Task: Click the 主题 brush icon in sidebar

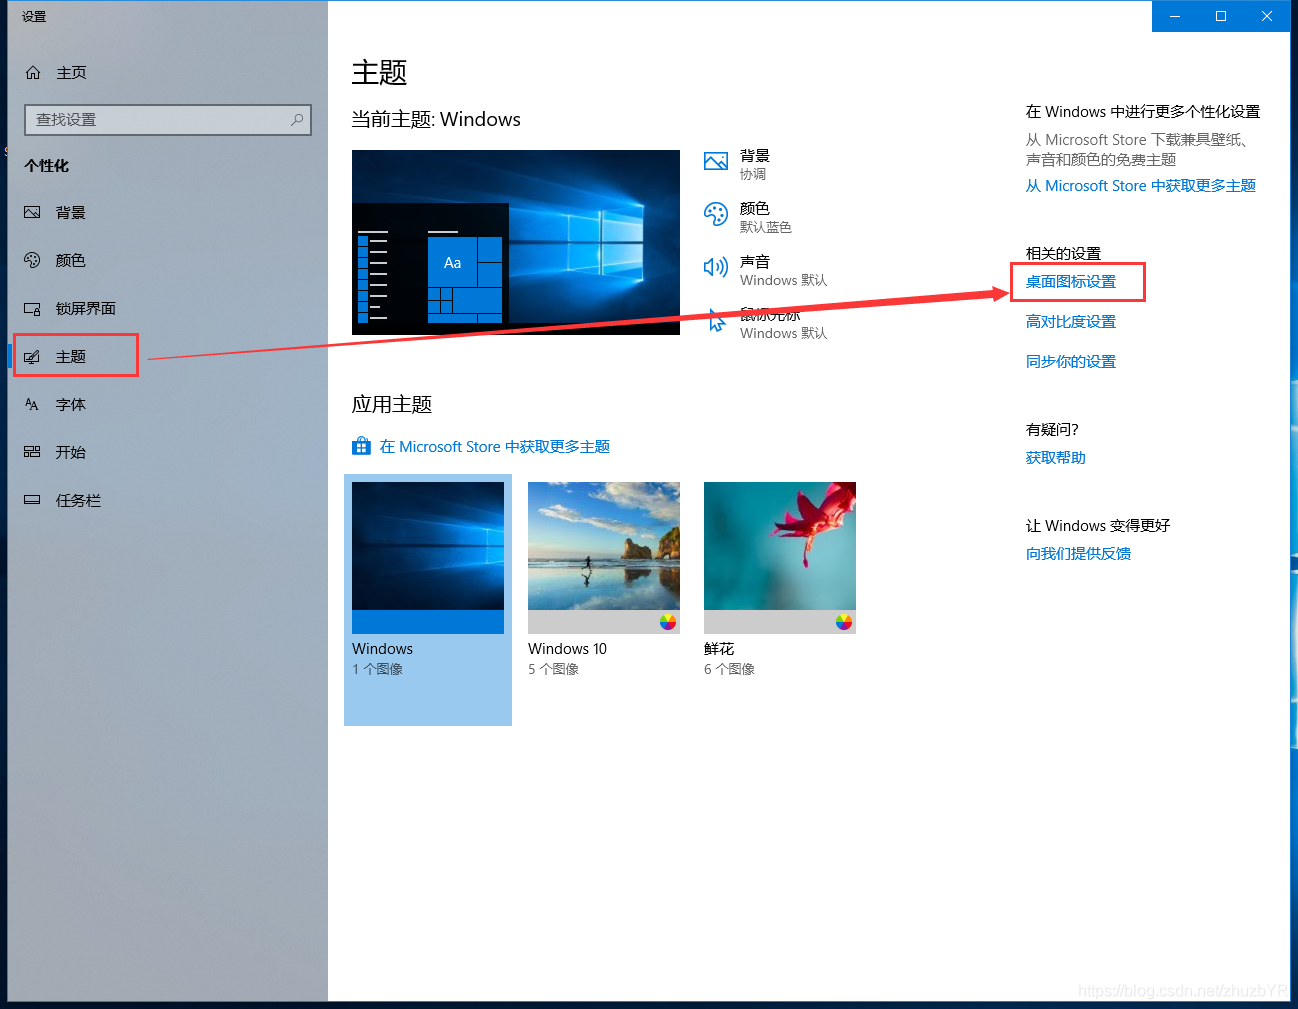Action: 32,357
